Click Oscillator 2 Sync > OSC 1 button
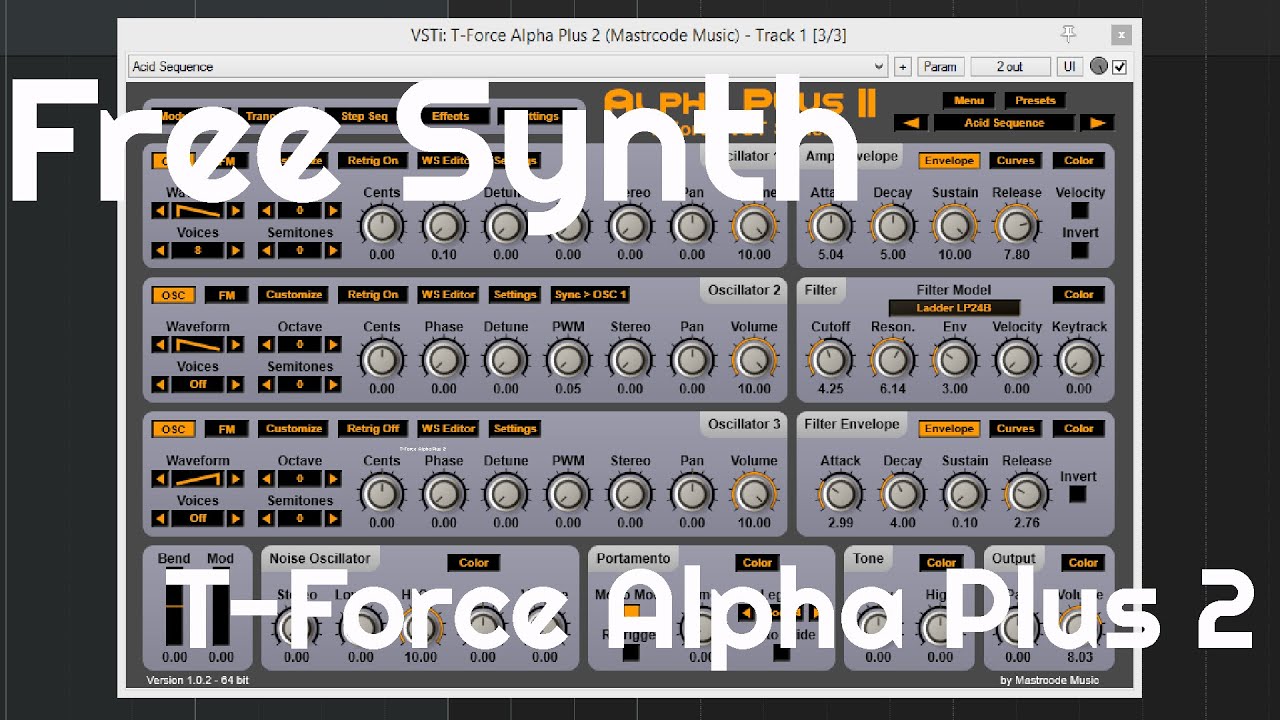 (590, 295)
